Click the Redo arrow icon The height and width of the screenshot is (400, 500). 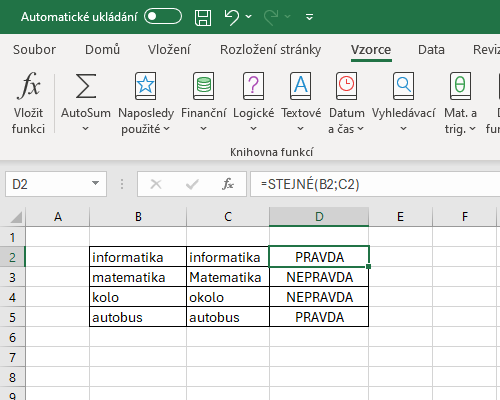coord(271,17)
